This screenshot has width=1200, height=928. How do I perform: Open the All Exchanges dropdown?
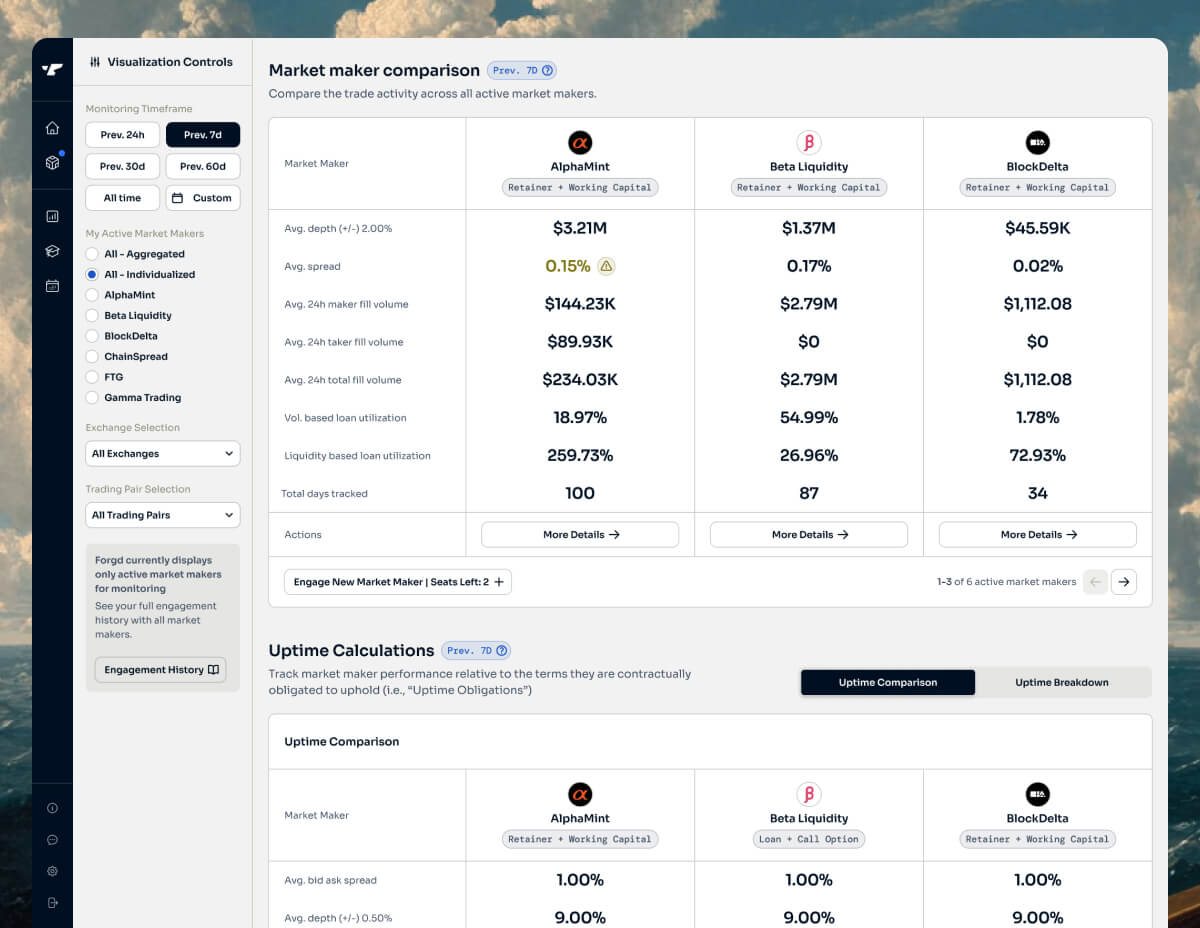pos(163,454)
